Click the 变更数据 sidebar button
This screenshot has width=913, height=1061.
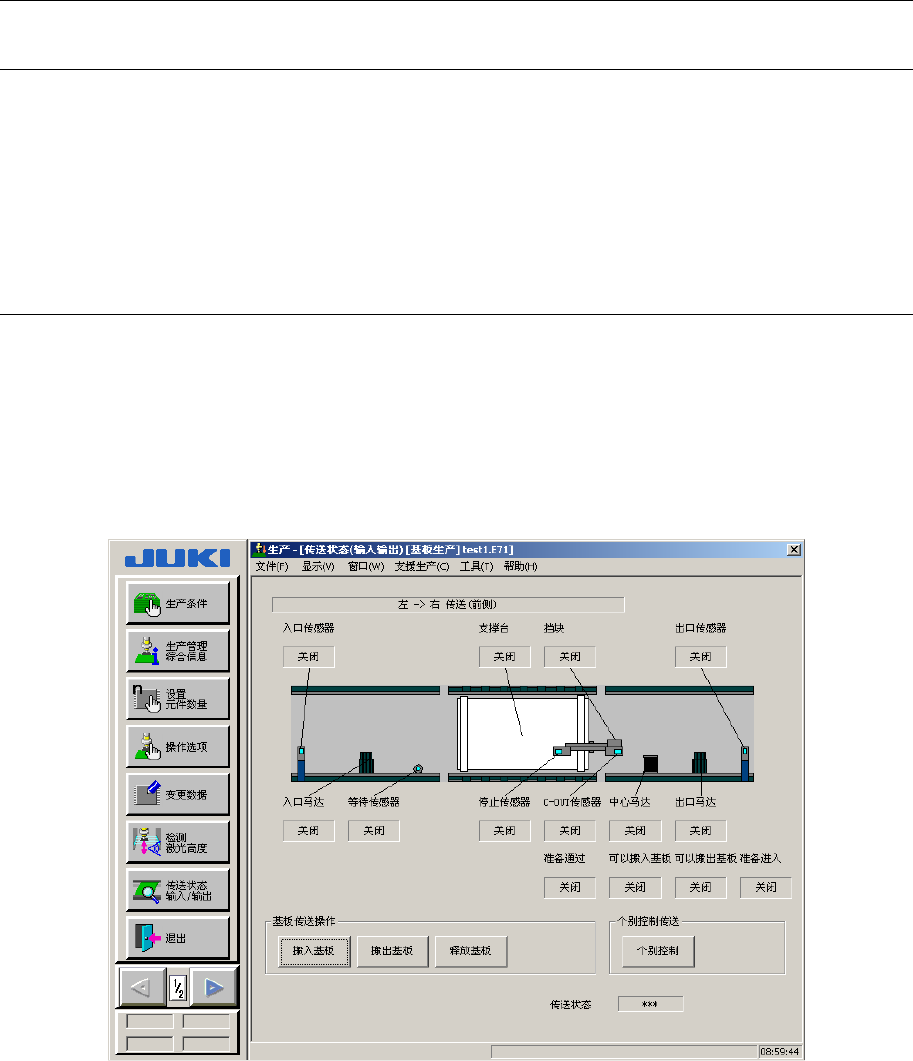coord(178,794)
